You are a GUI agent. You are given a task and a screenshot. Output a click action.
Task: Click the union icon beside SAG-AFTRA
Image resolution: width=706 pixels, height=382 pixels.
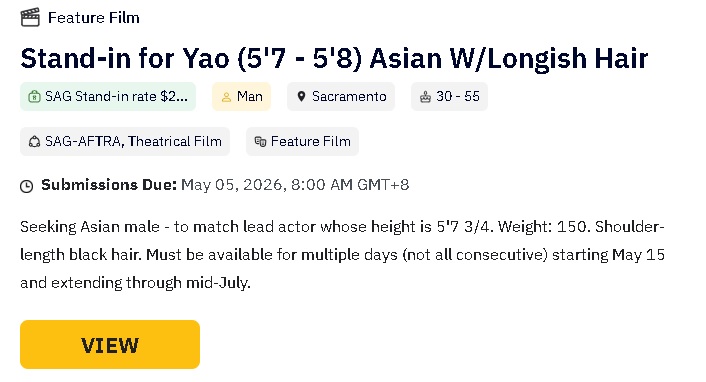34,141
